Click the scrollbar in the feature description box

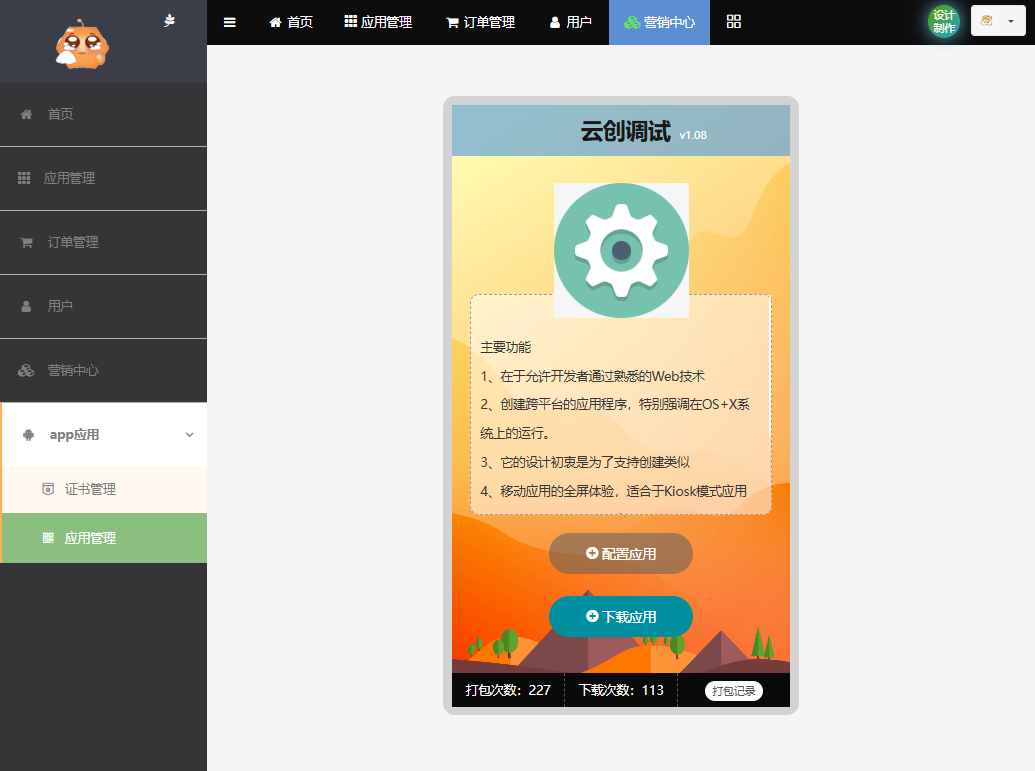coord(769,368)
